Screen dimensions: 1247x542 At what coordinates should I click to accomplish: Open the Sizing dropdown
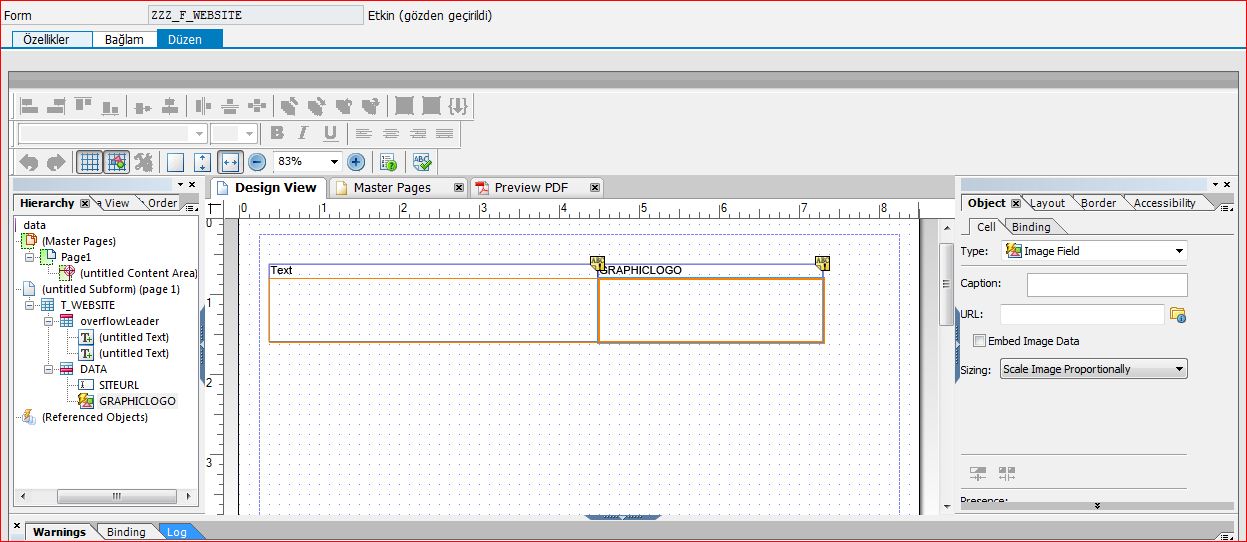coord(1093,369)
